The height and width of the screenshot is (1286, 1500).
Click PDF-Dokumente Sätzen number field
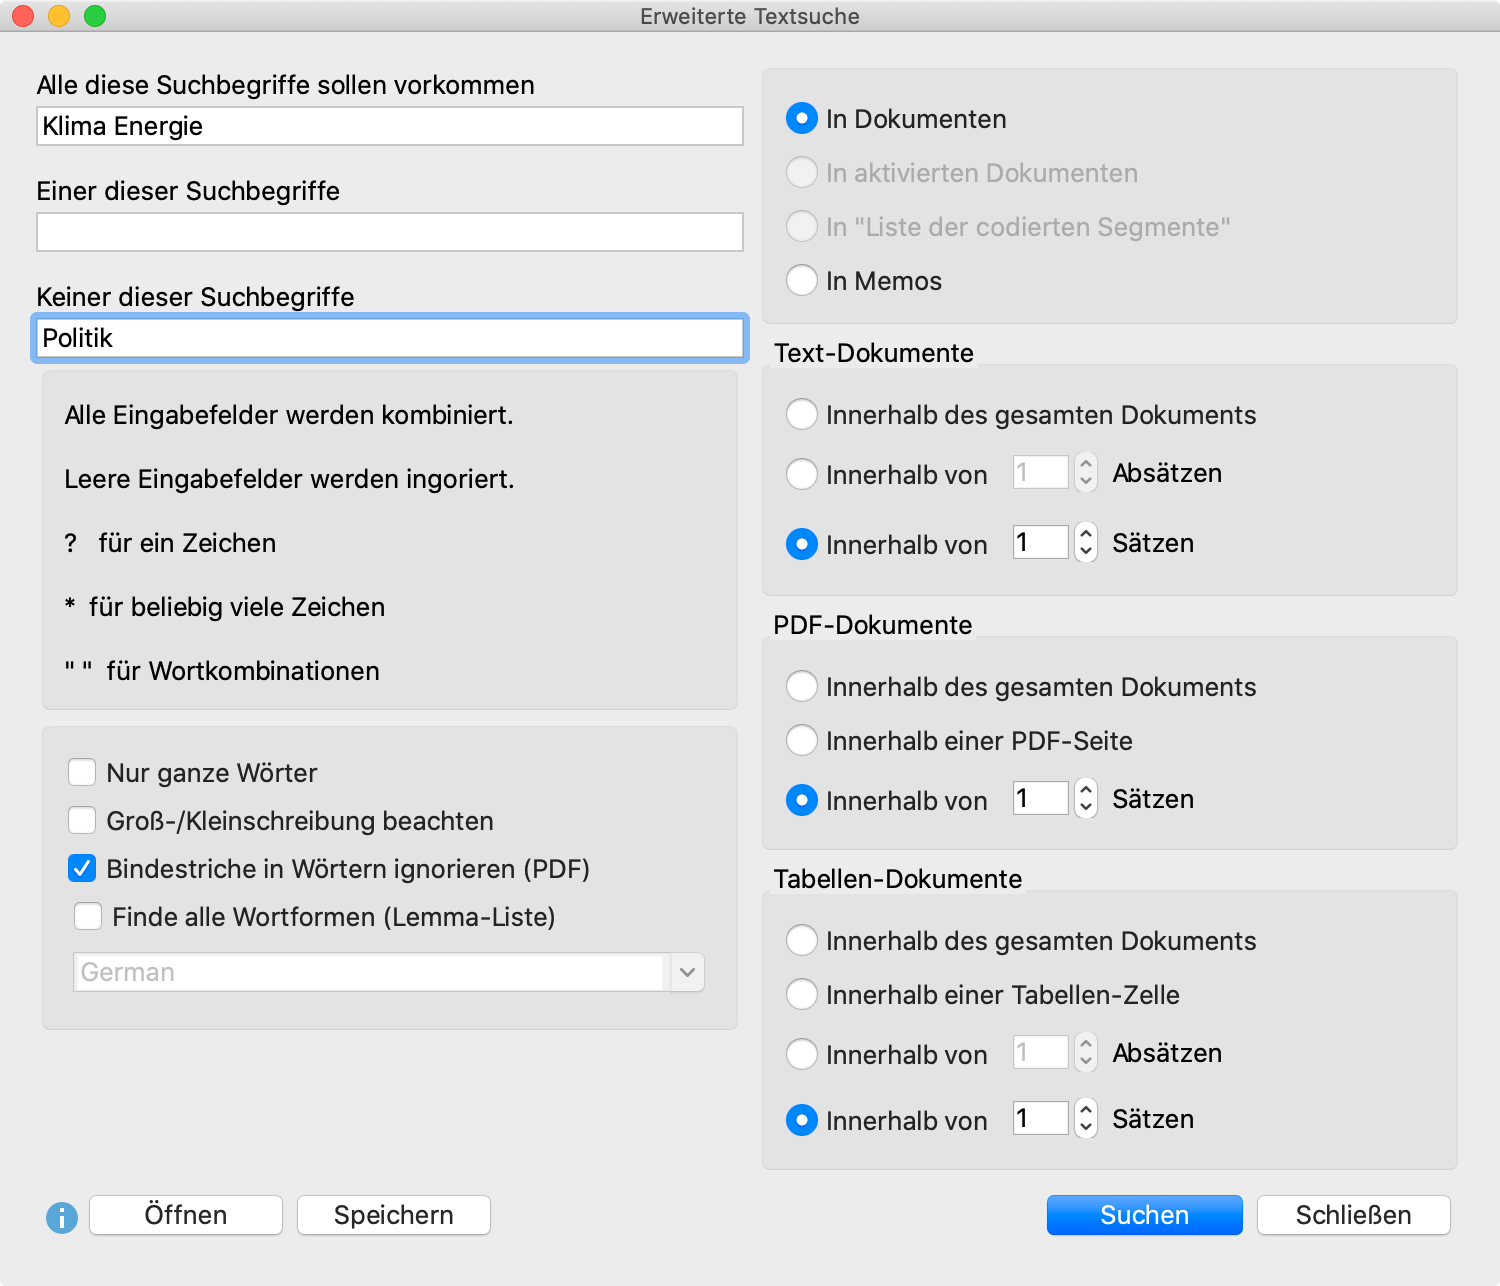point(1041,799)
